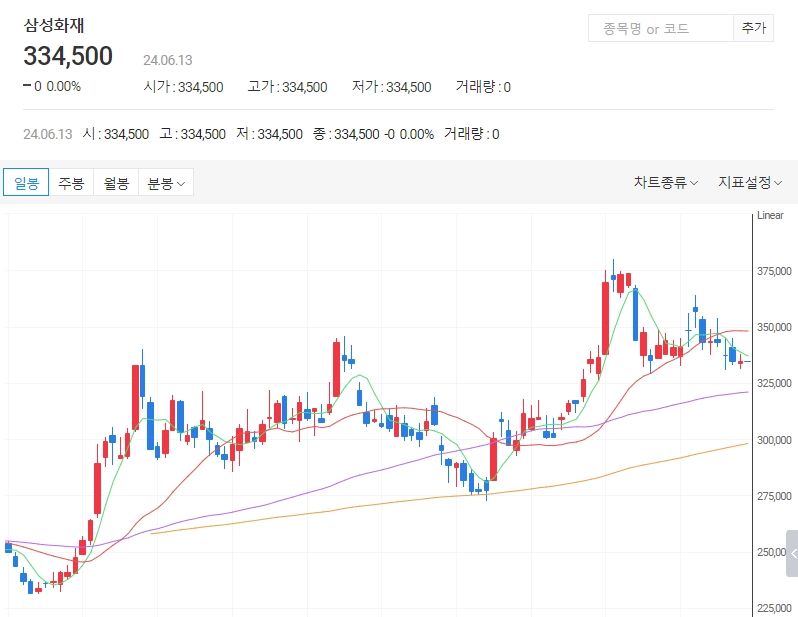Viewport: 798px width, 617px height.
Task: Expand the side panel arrow at right edge
Action: point(792,553)
